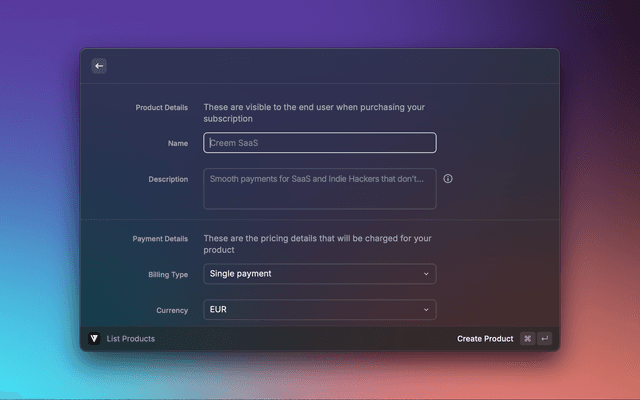Click the back arrow button
The height and width of the screenshot is (400, 640).
99,66
